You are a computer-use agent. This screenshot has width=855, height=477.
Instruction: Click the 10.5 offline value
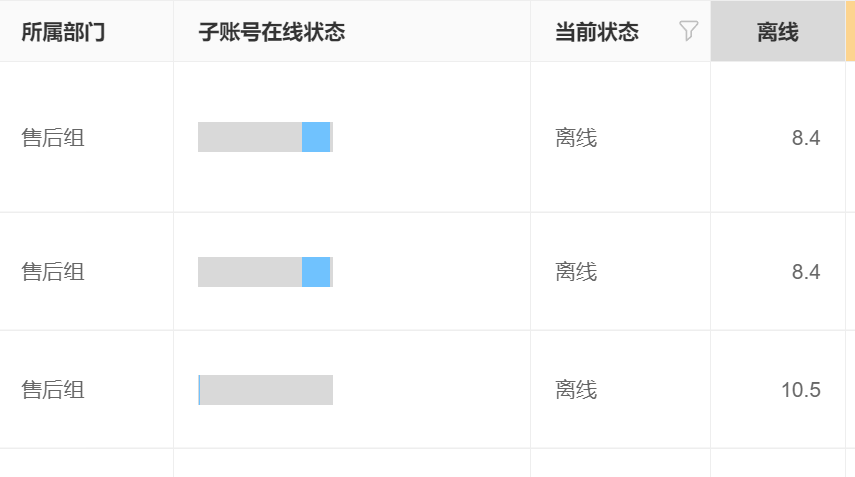(x=800, y=390)
